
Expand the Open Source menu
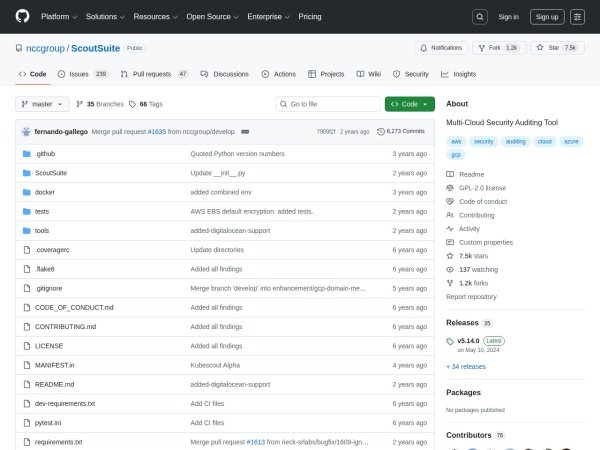(212, 17)
